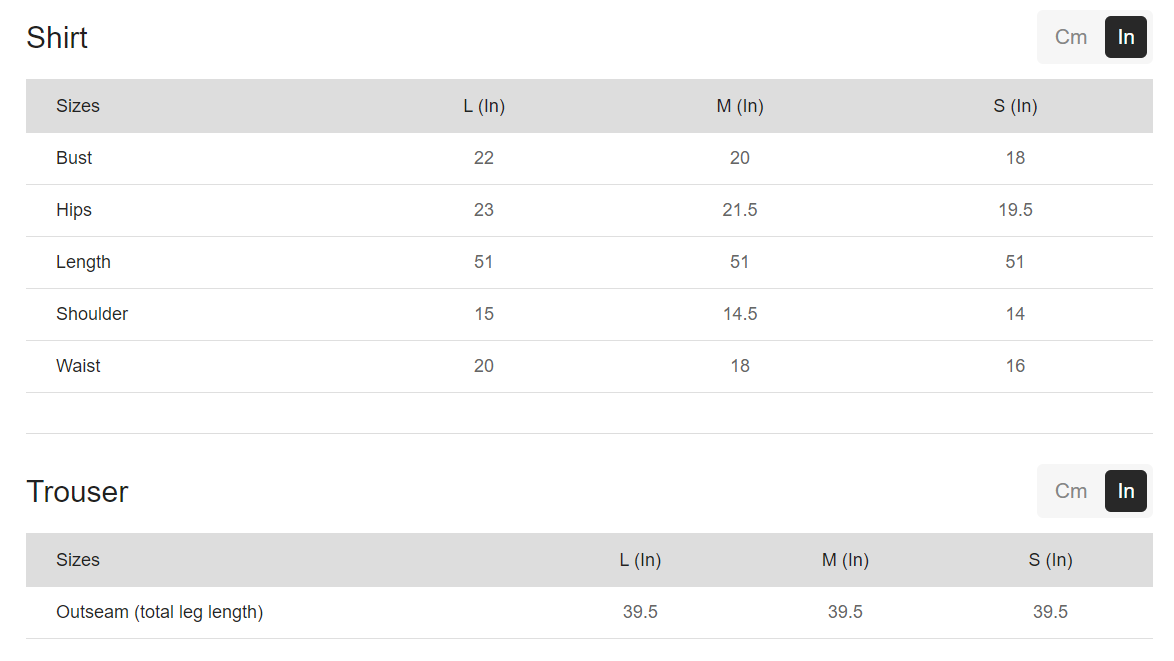This screenshot has height=661, width=1174.
Task: Click the S (In) header in the Shirt table
Action: pyautogui.click(x=1015, y=106)
